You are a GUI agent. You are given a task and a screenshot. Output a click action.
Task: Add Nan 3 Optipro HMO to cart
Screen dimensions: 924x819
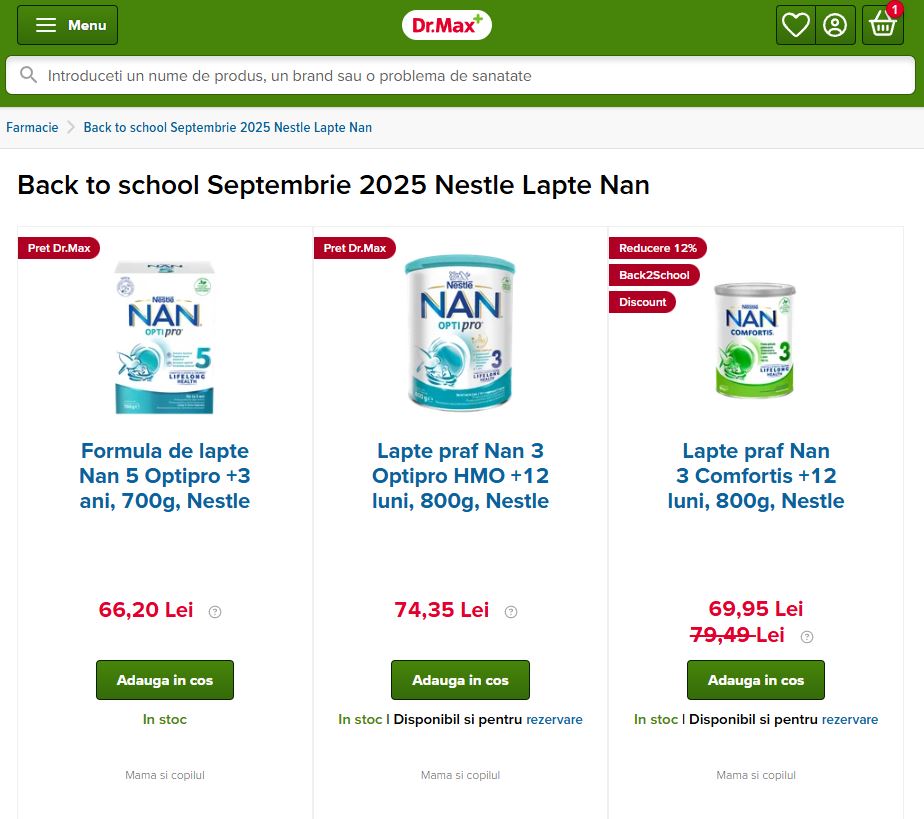460,680
